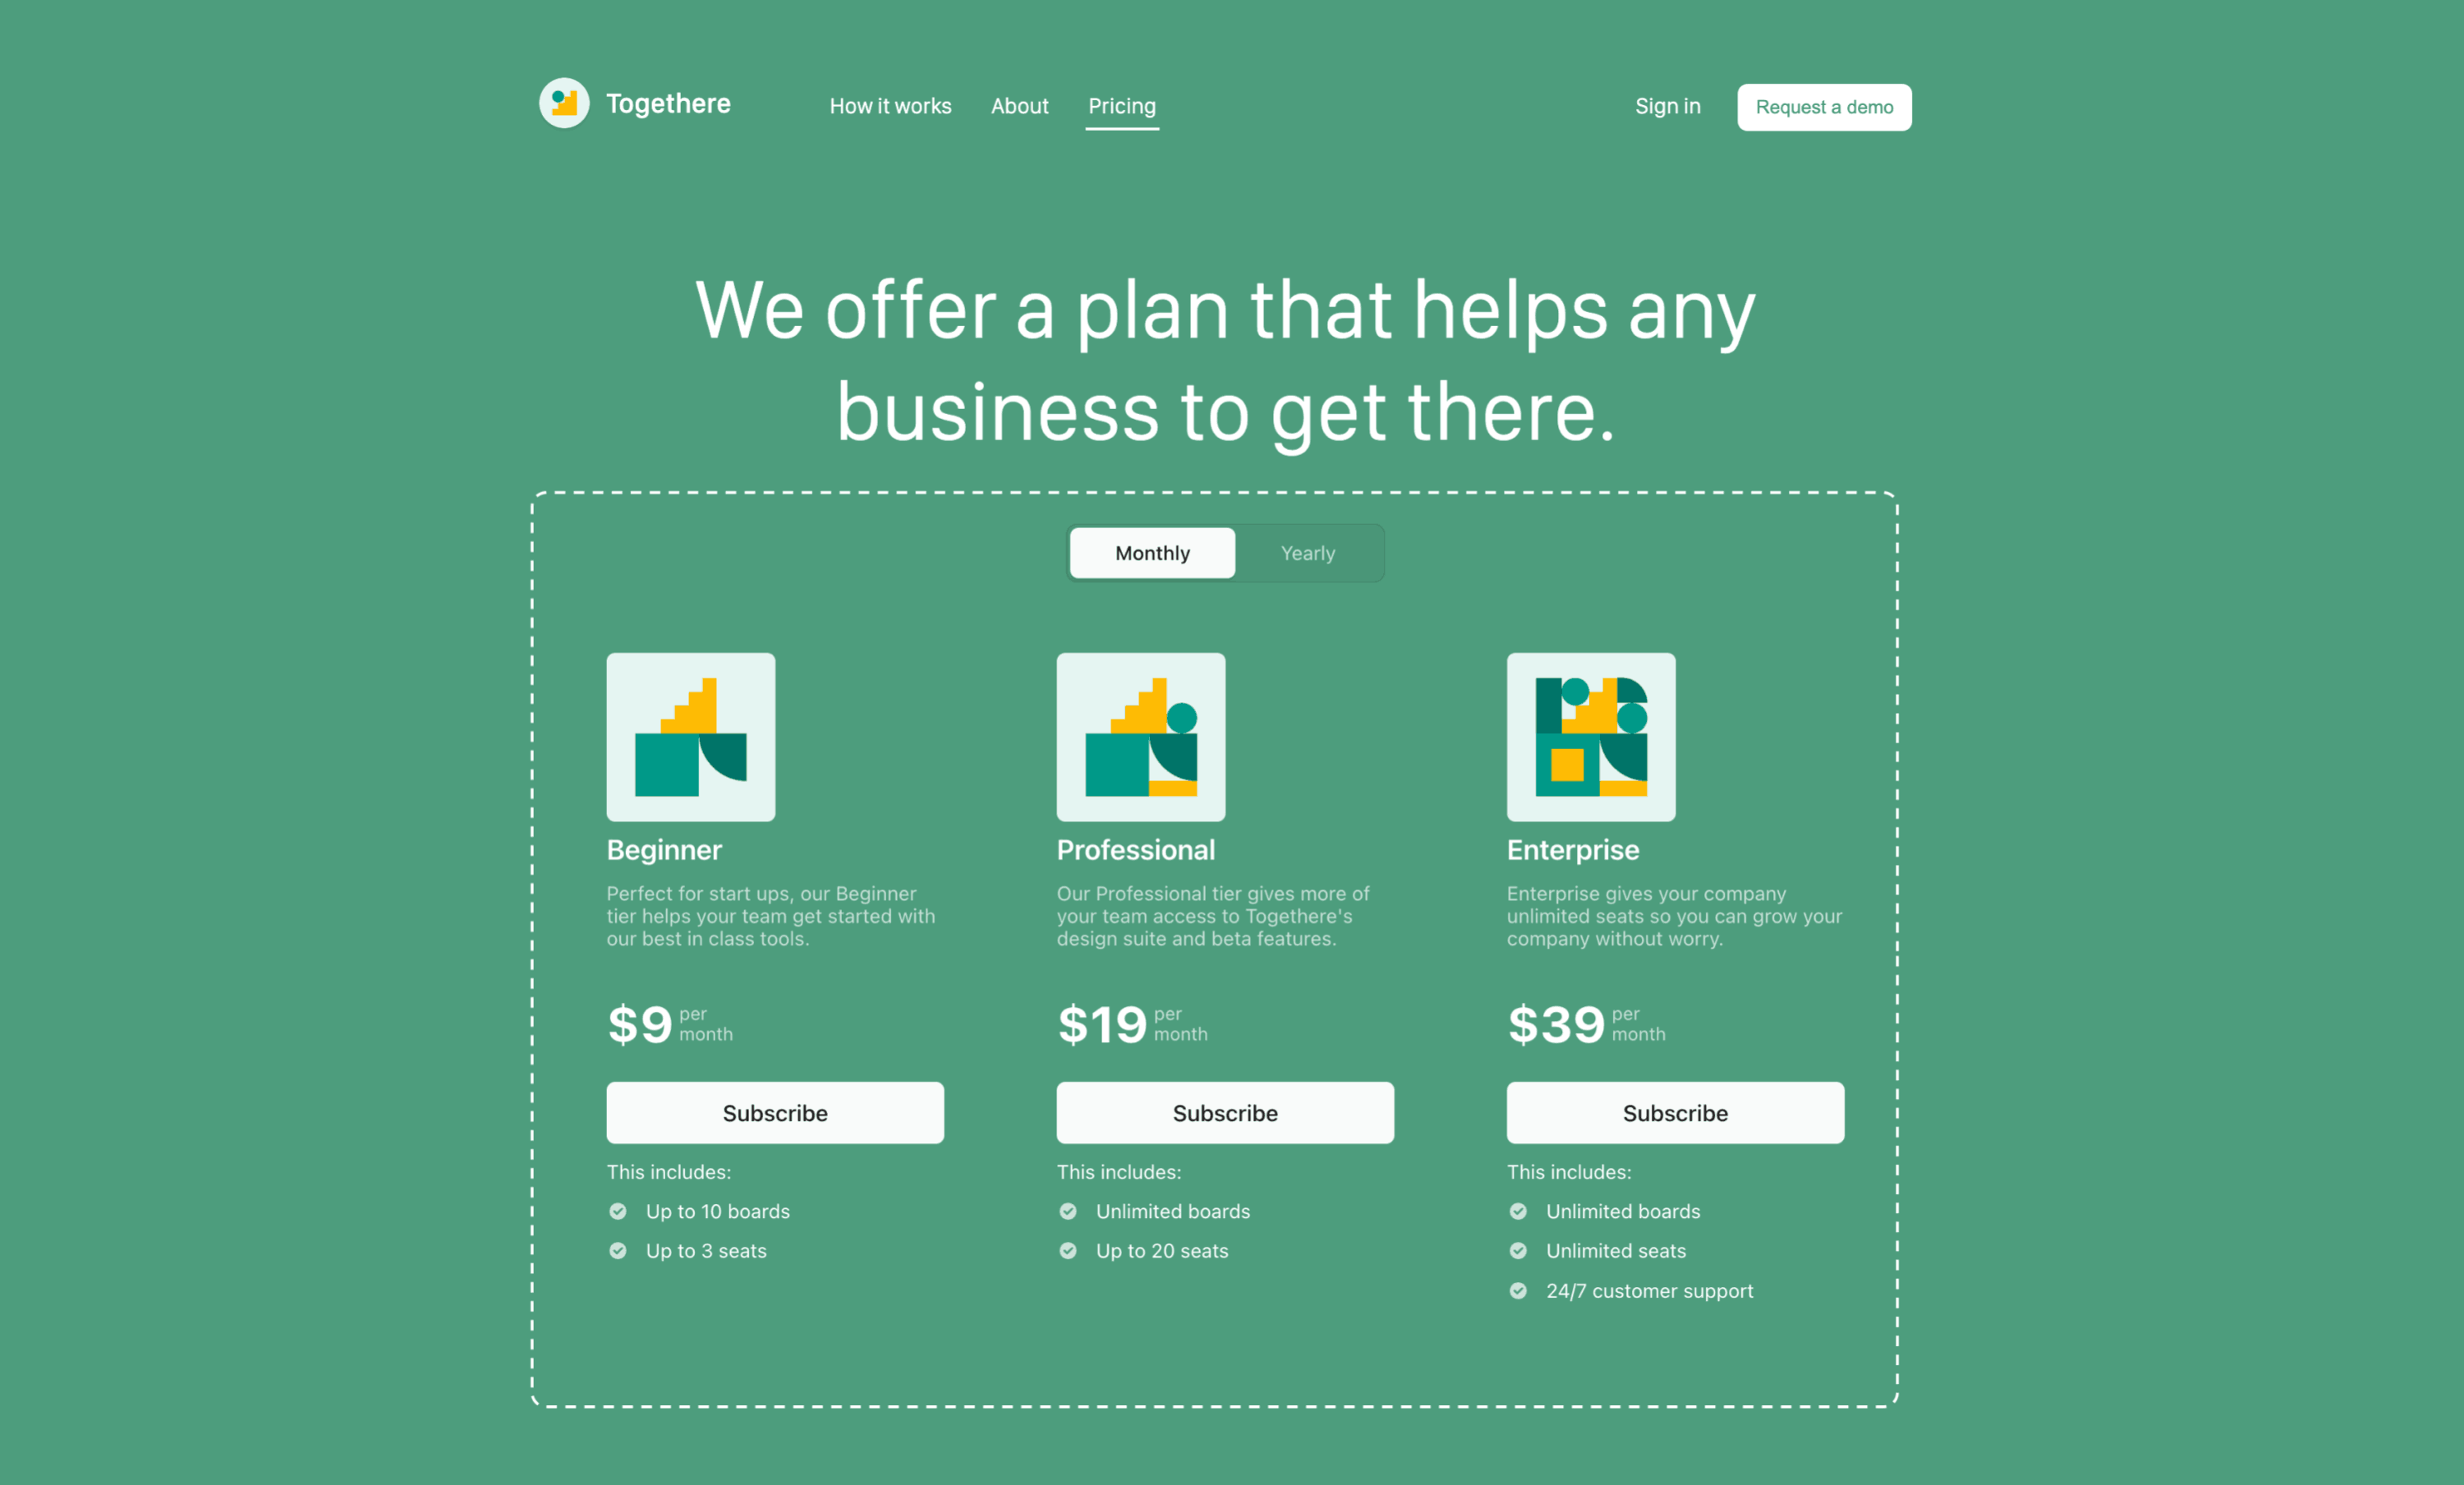Click the Request a demo button
The height and width of the screenshot is (1485, 2464).
click(x=1823, y=106)
